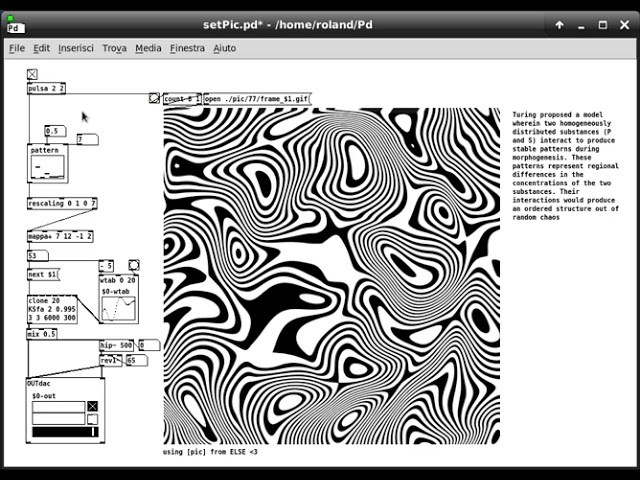The image size is (640, 480).
Task: Click the bang button above the wtab graph
Action: point(133,265)
